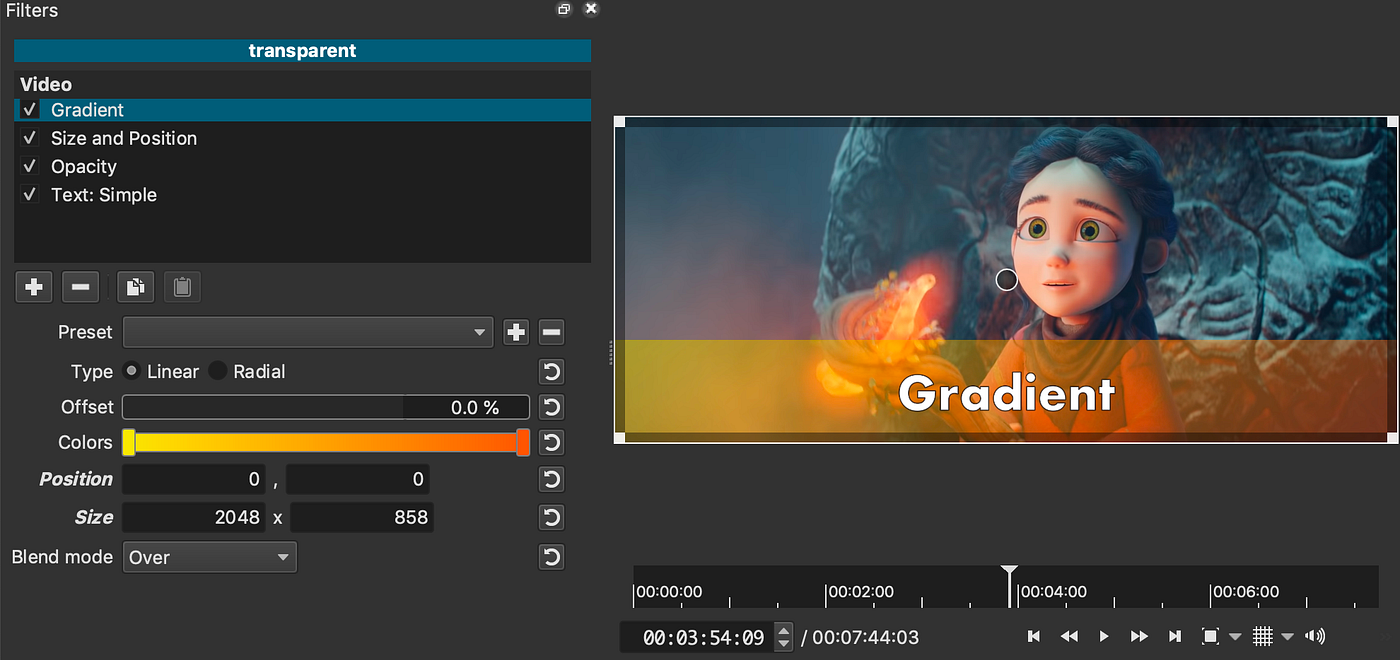Close the Filters panel
The image size is (1400, 660).
pos(591,9)
